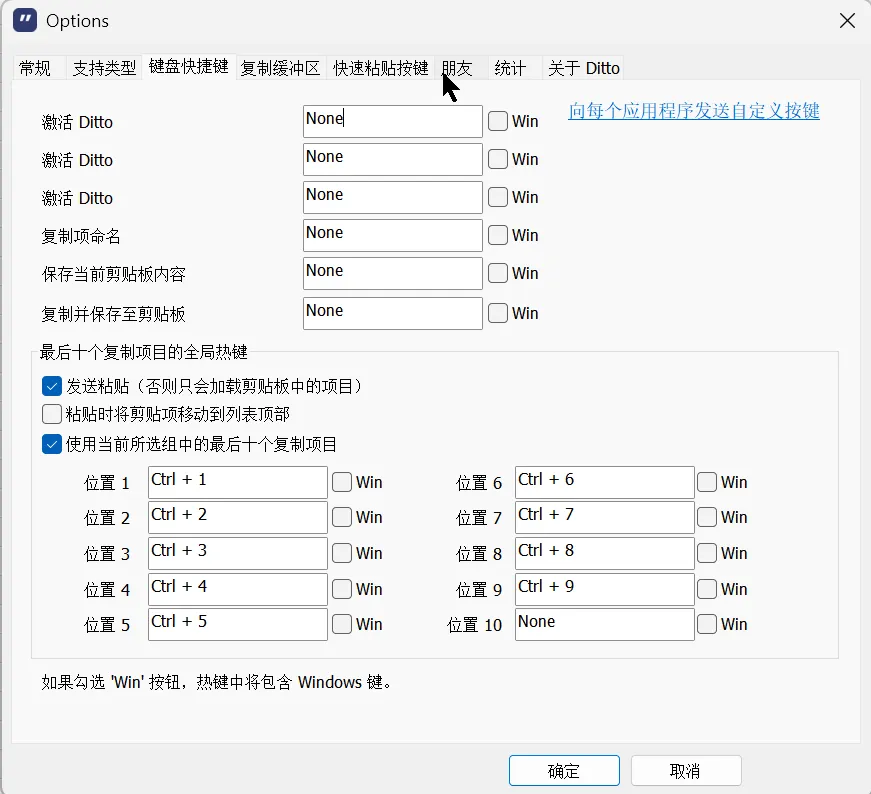Select the 位置 7 field with Ctrl + 7
This screenshot has height=794, width=871.
pyautogui.click(x=605, y=517)
